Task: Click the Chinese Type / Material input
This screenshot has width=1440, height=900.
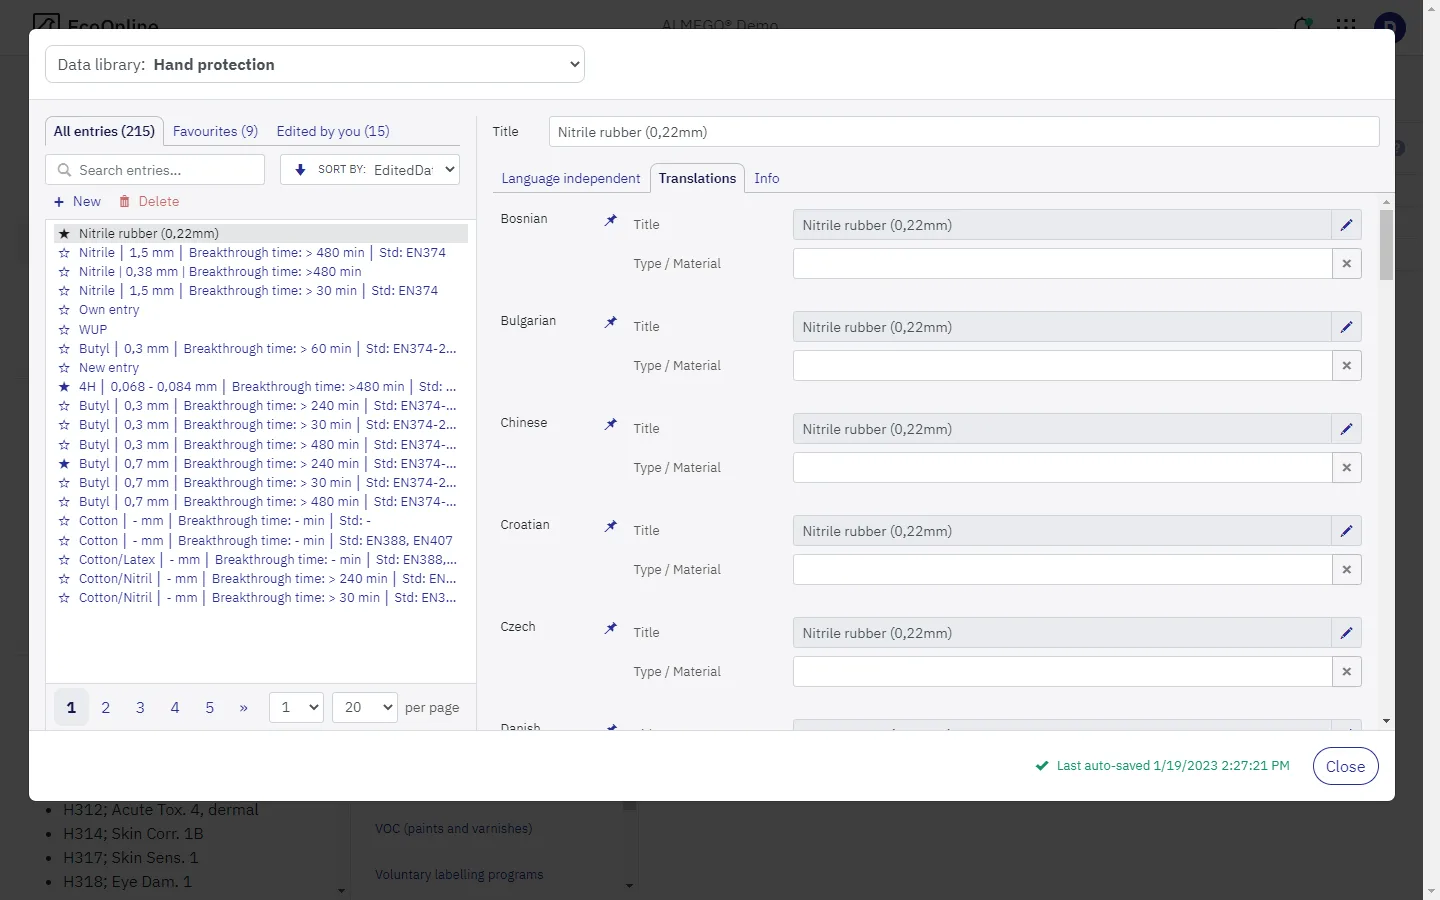Action: (1062, 468)
